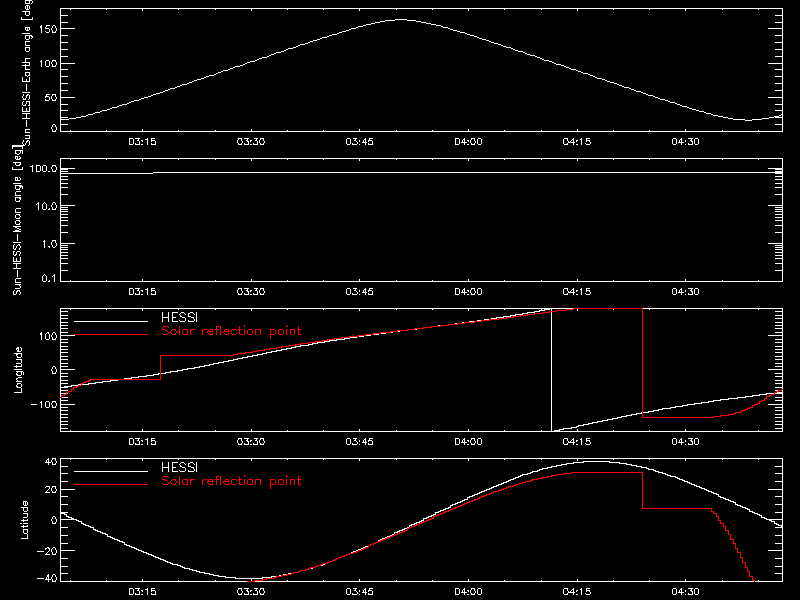Click 03:30 under the Latitude plot
This screenshot has height=600, width=800.
coord(251,592)
